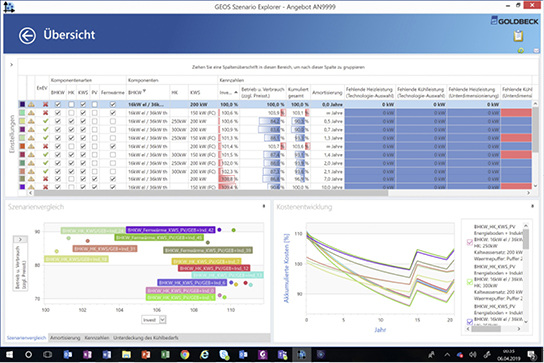Click color swatch of the 100,0 % row

coord(22,104)
